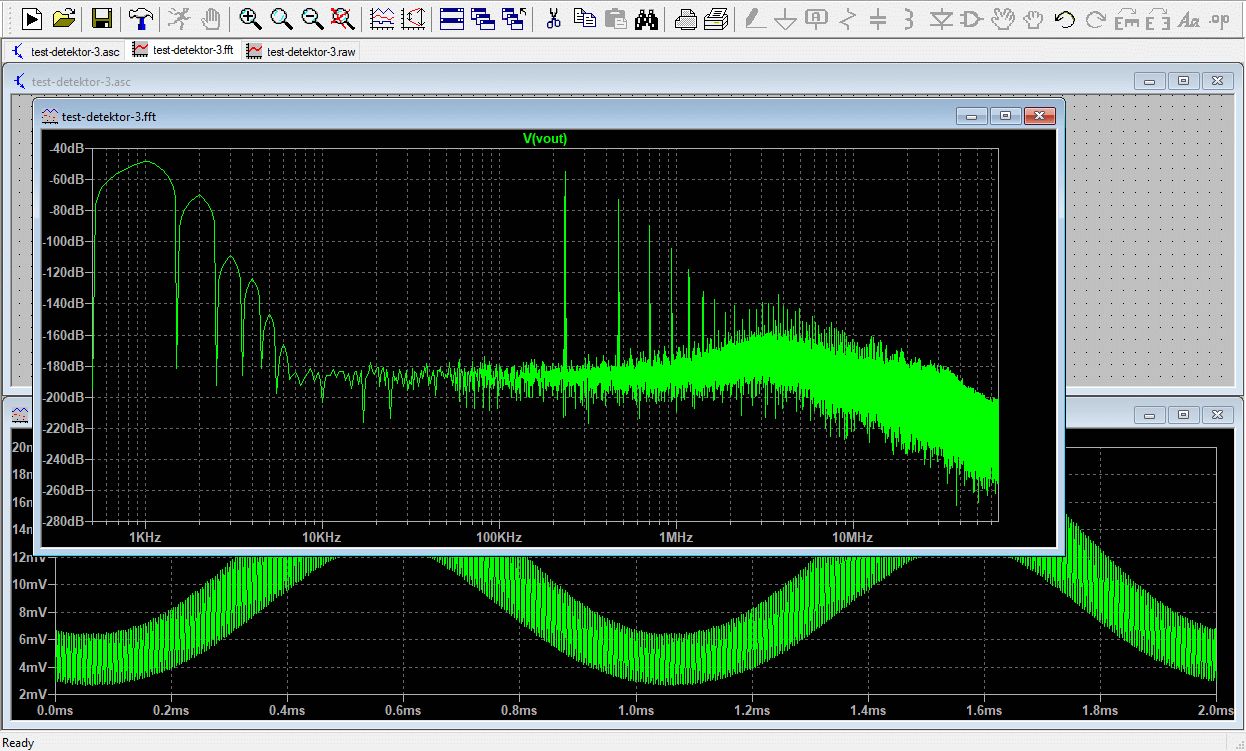Undo the last action
Viewport: 1246px width, 751px height.
point(1065,17)
